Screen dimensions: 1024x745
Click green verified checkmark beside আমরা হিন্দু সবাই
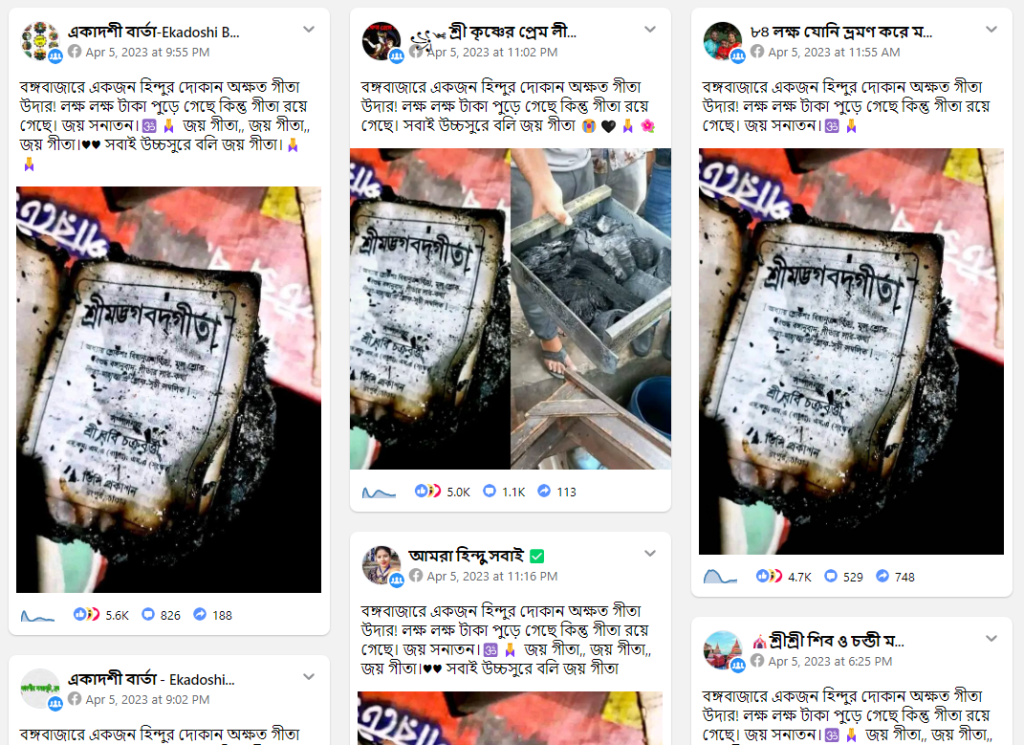tap(537, 556)
